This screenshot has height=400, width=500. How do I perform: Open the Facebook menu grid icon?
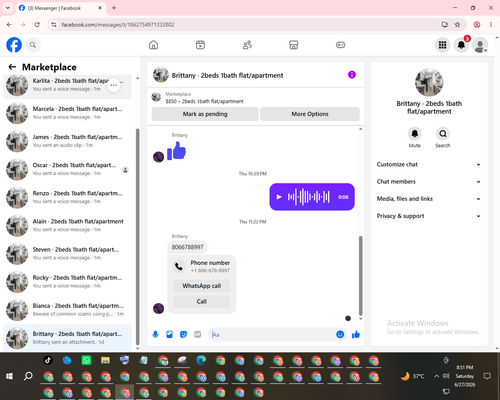(442, 45)
